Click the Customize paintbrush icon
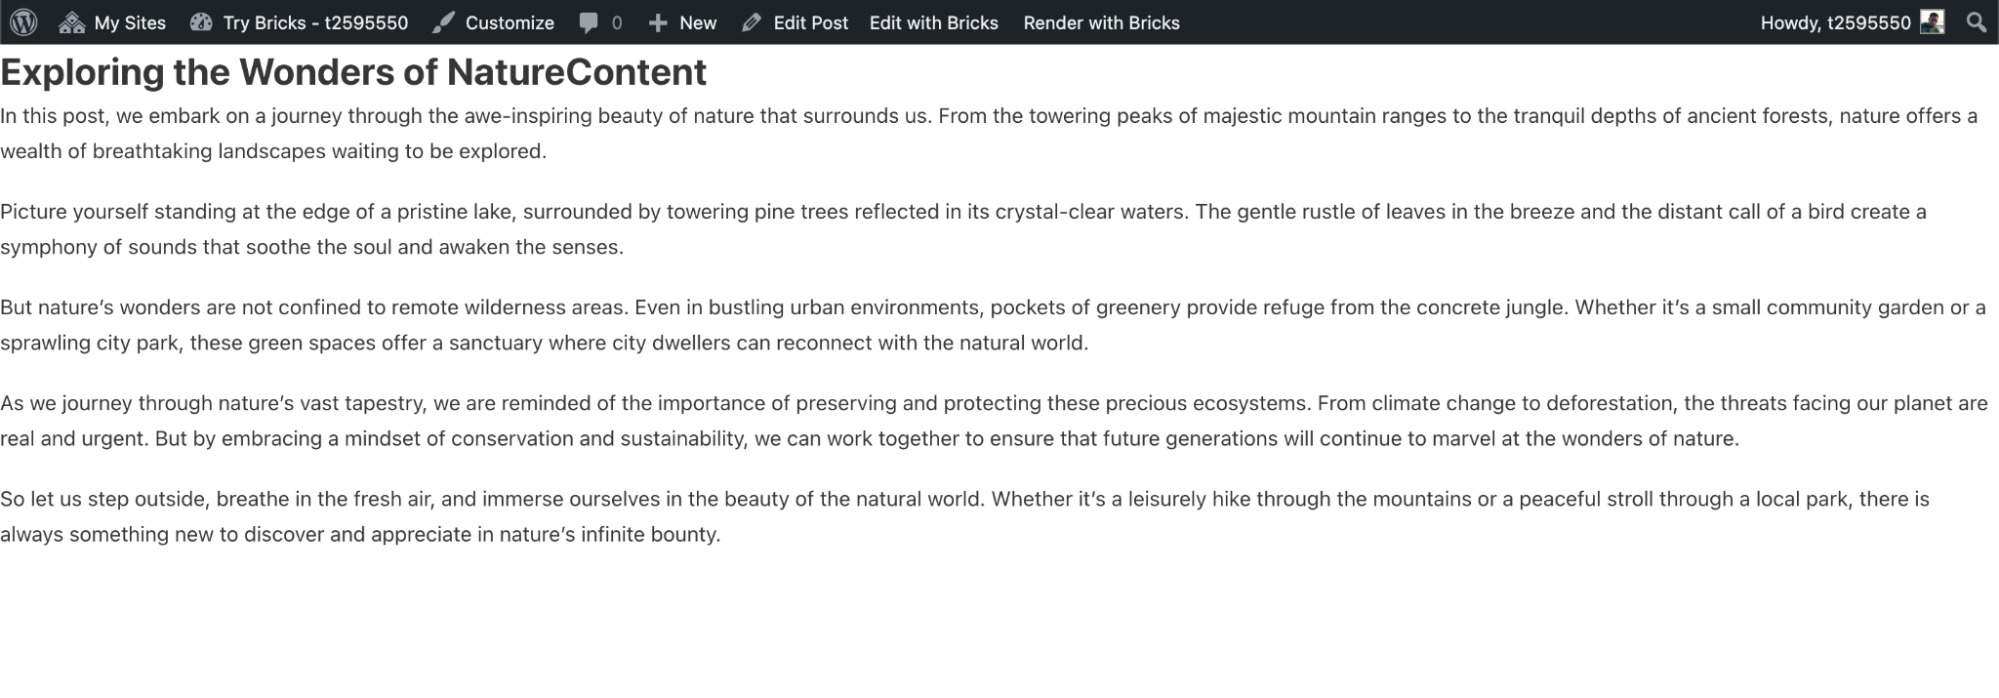The height and width of the screenshot is (698, 1999). tap(443, 22)
